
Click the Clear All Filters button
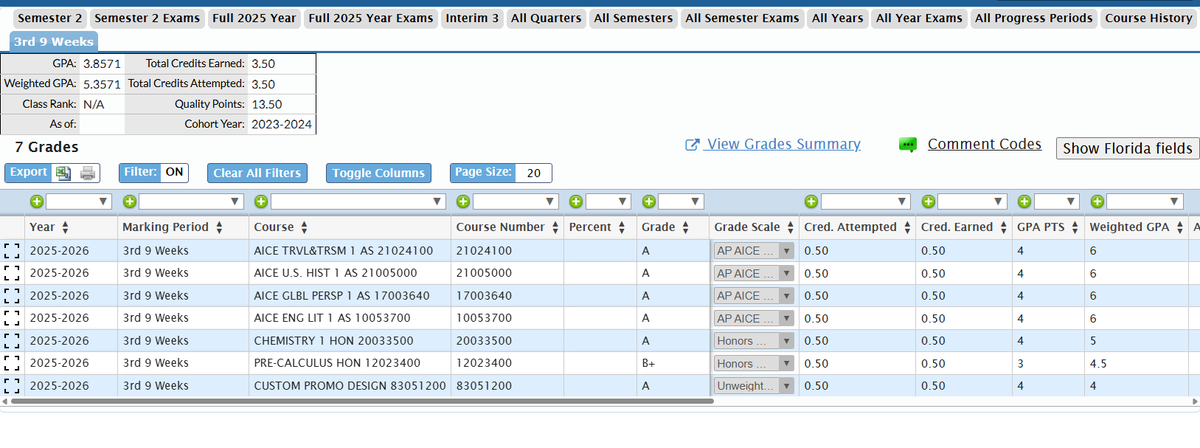[x=257, y=173]
